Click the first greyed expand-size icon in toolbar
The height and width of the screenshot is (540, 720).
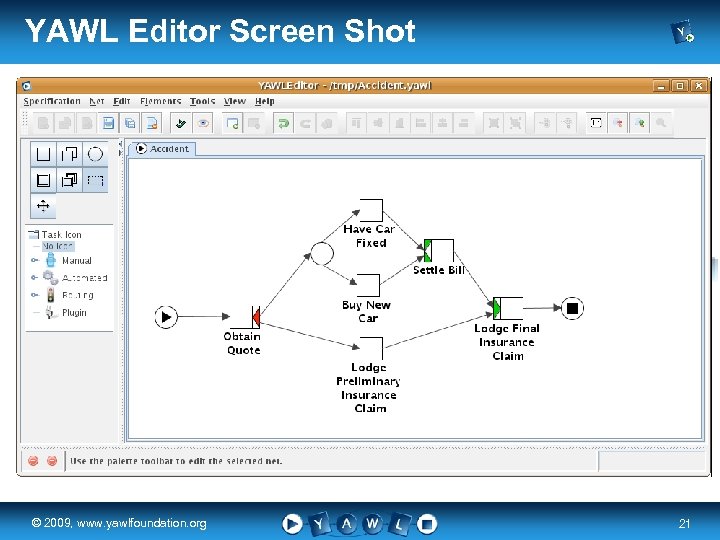(x=494, y=123)
